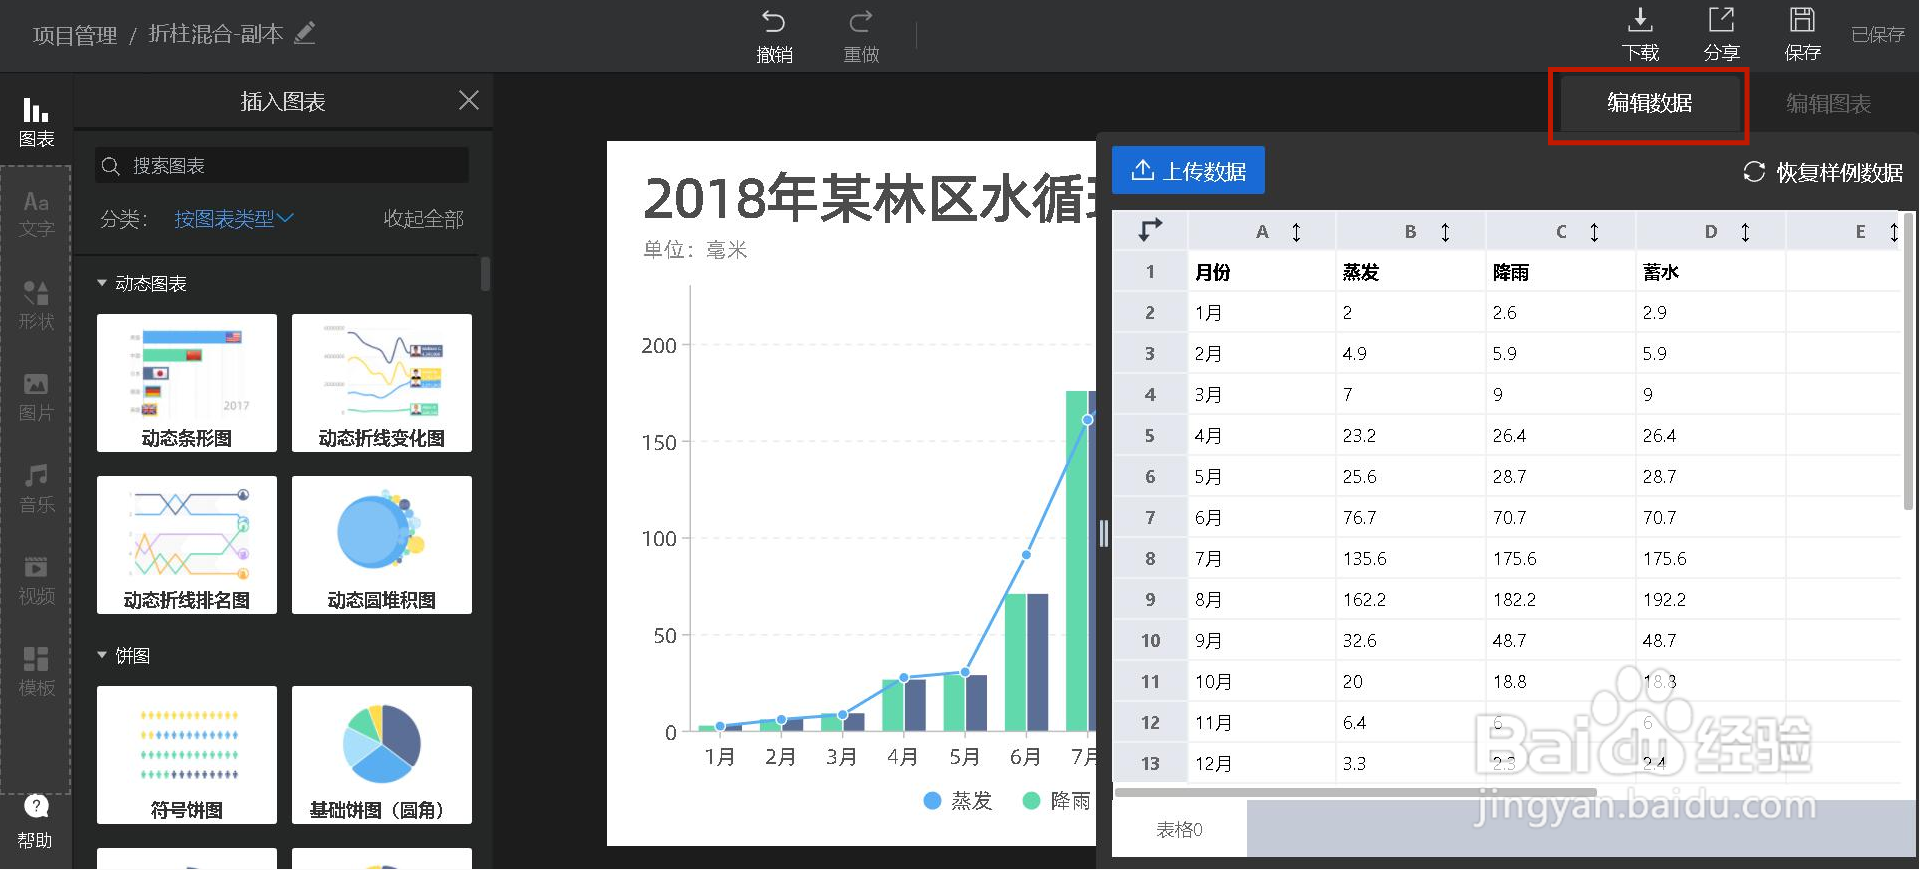1920x870 pixels.
Task: Select row header 8
Action: coord(1150,559)
